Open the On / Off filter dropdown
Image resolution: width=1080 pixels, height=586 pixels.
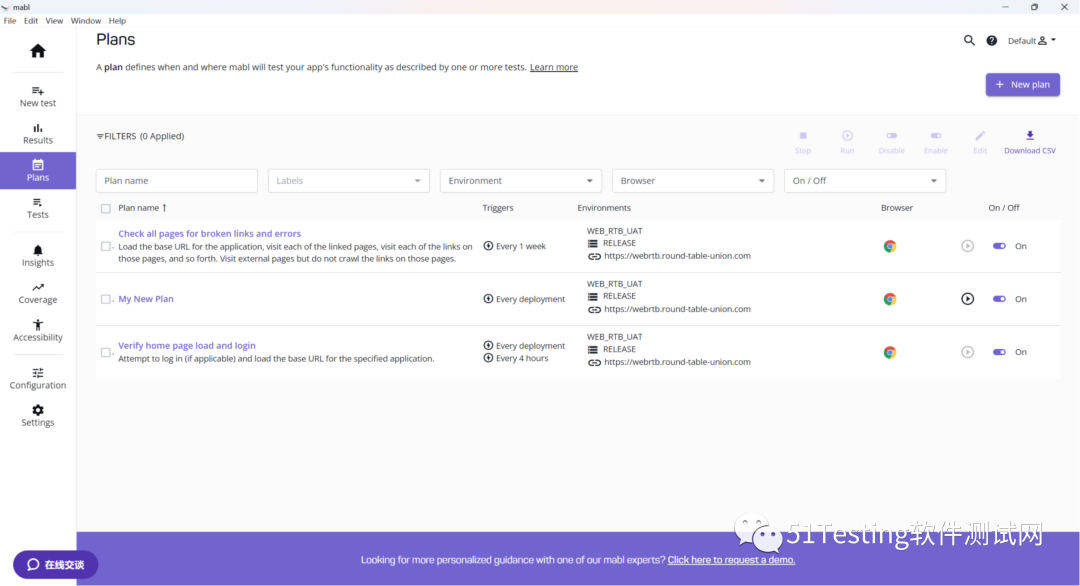[865, 180]
